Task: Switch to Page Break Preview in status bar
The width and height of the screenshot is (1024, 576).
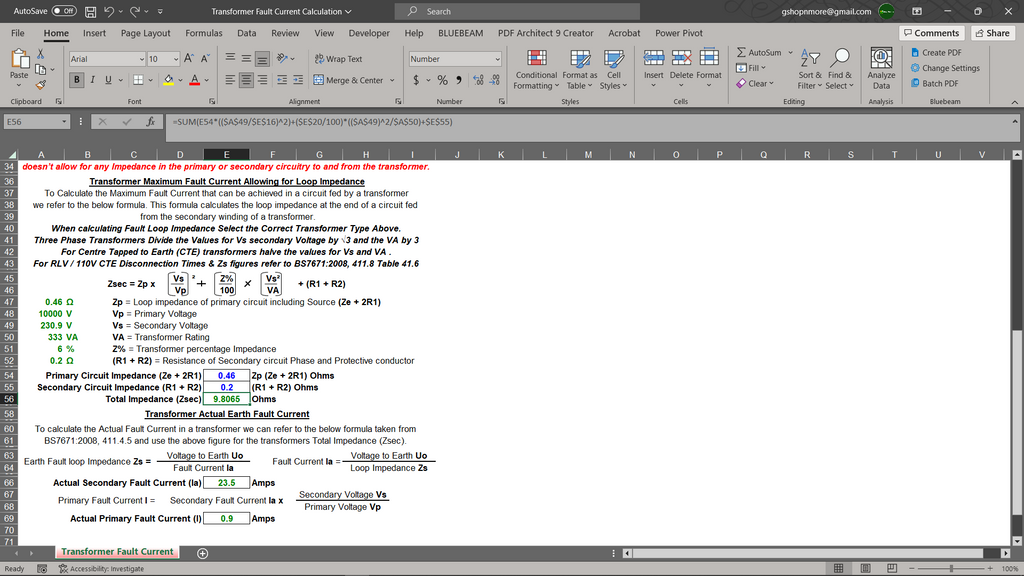Action: click(x=891, y=568)
